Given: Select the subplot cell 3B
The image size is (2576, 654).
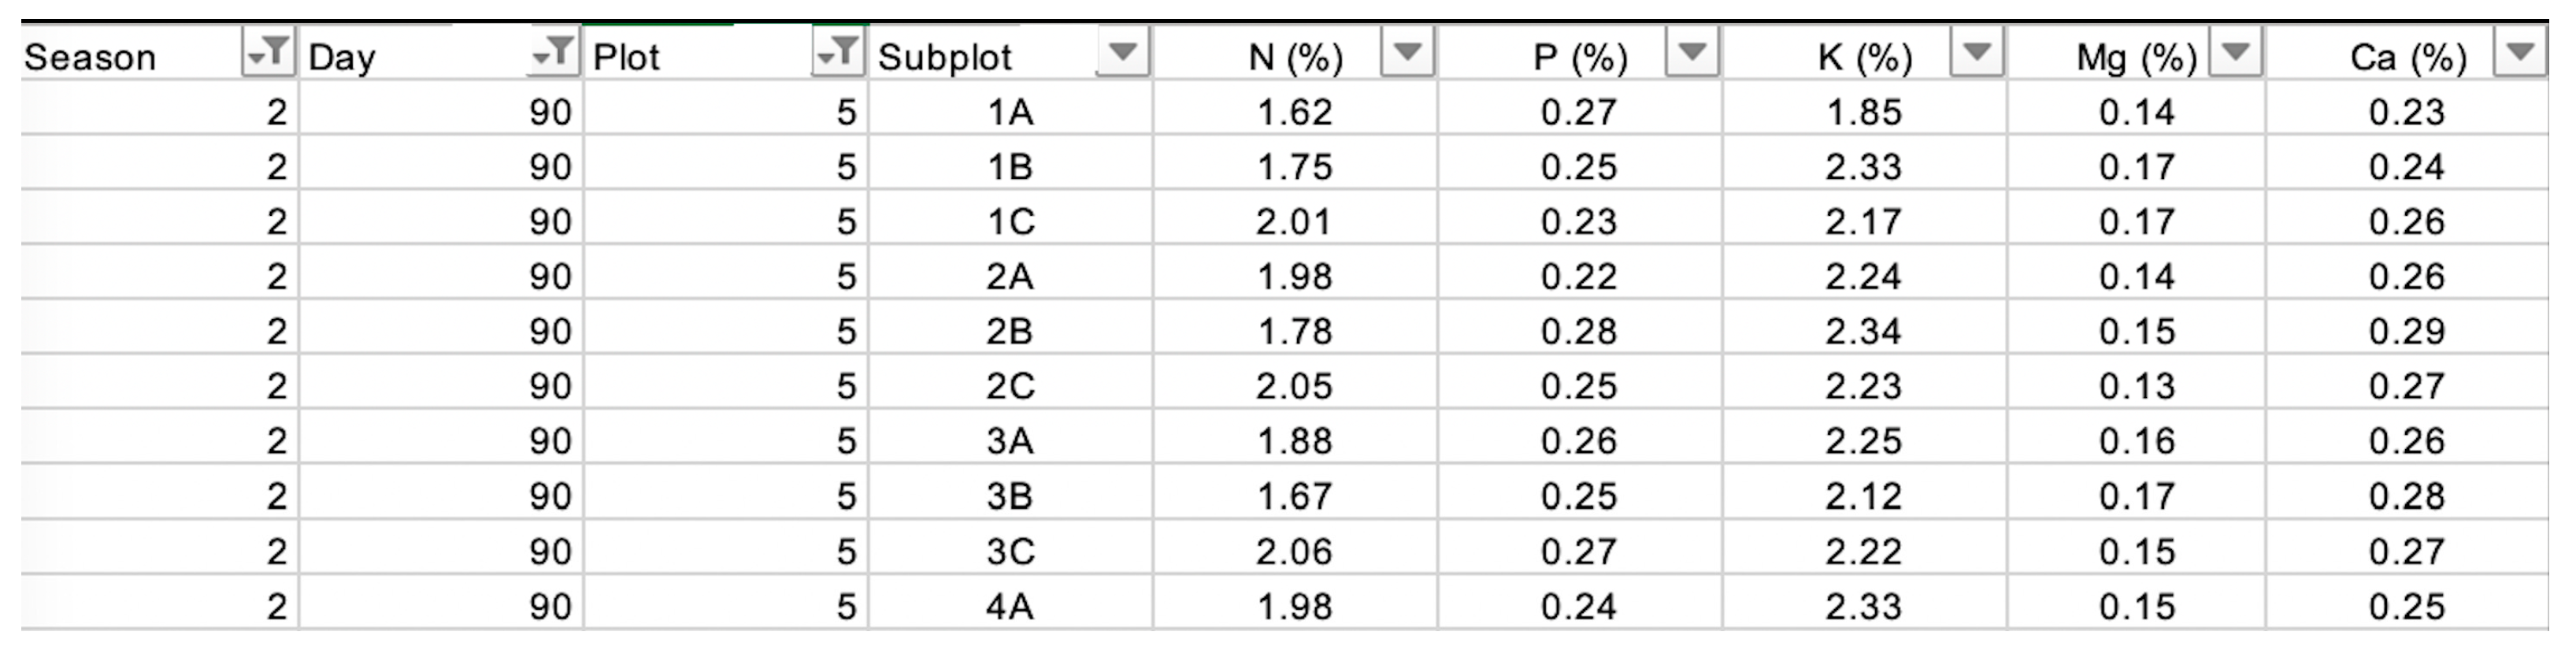Looking at the screenshot, I should click(x=1010, y=497).
